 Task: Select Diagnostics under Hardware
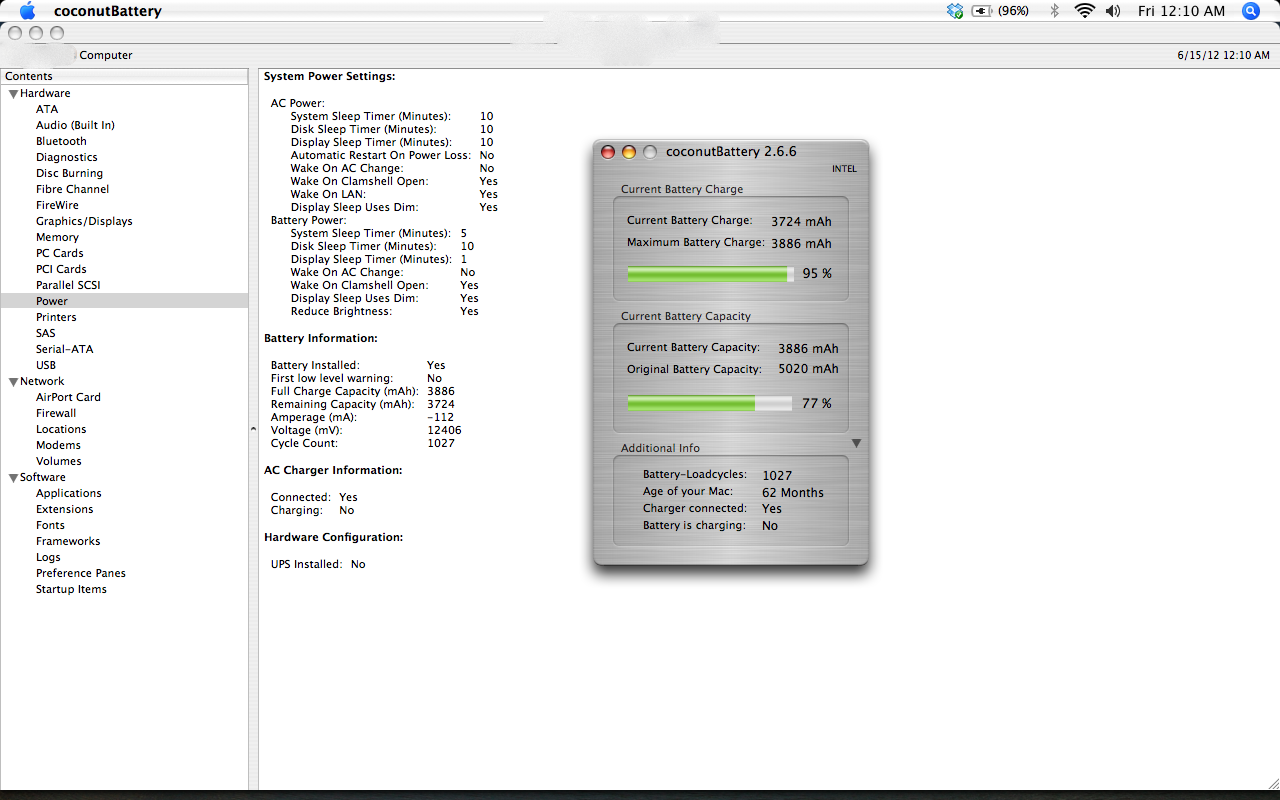[x=67, y=157]
